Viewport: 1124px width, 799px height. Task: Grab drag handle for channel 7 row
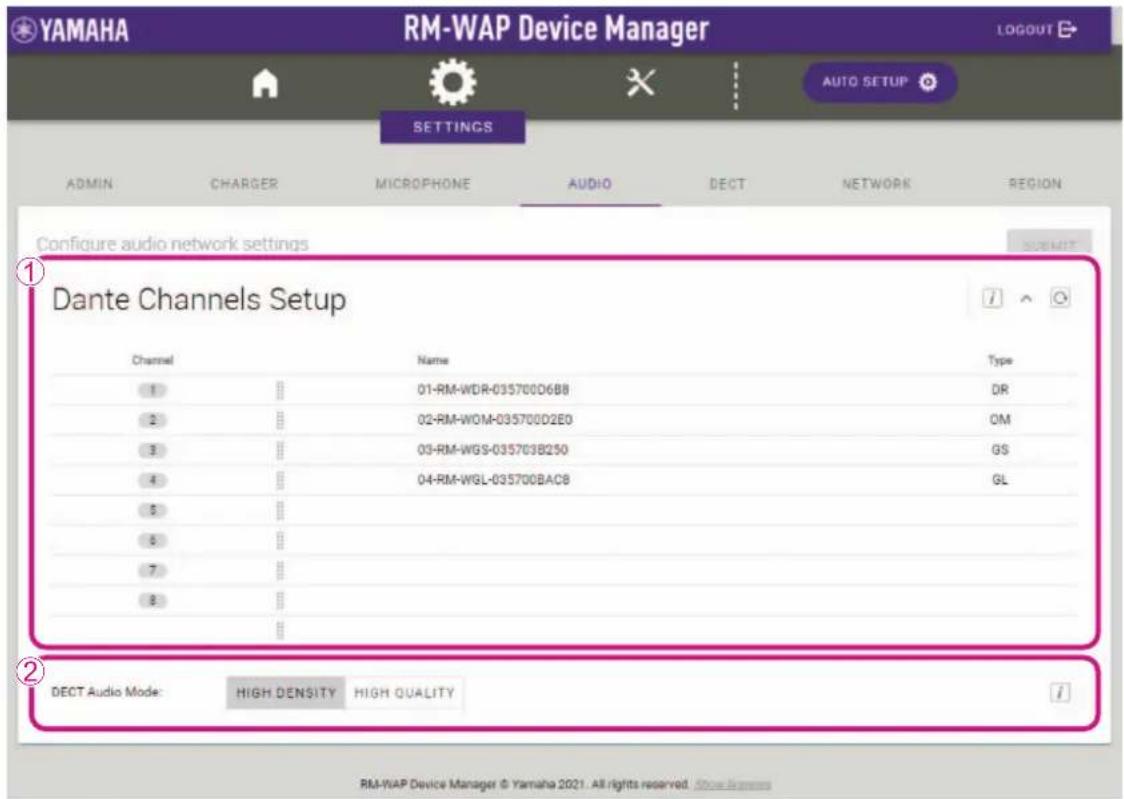(x=280, y=570)
